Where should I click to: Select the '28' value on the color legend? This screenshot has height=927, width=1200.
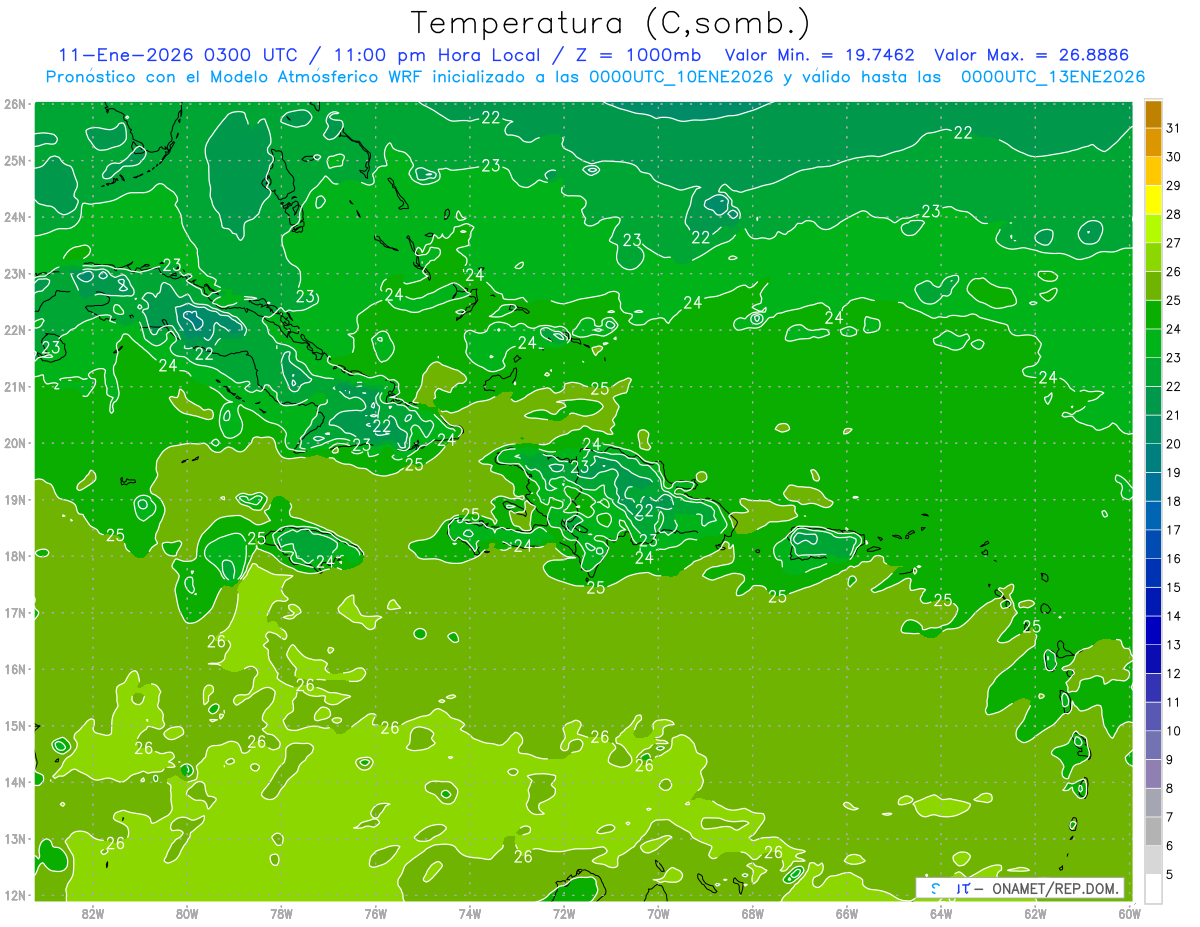coord(1173,215)
